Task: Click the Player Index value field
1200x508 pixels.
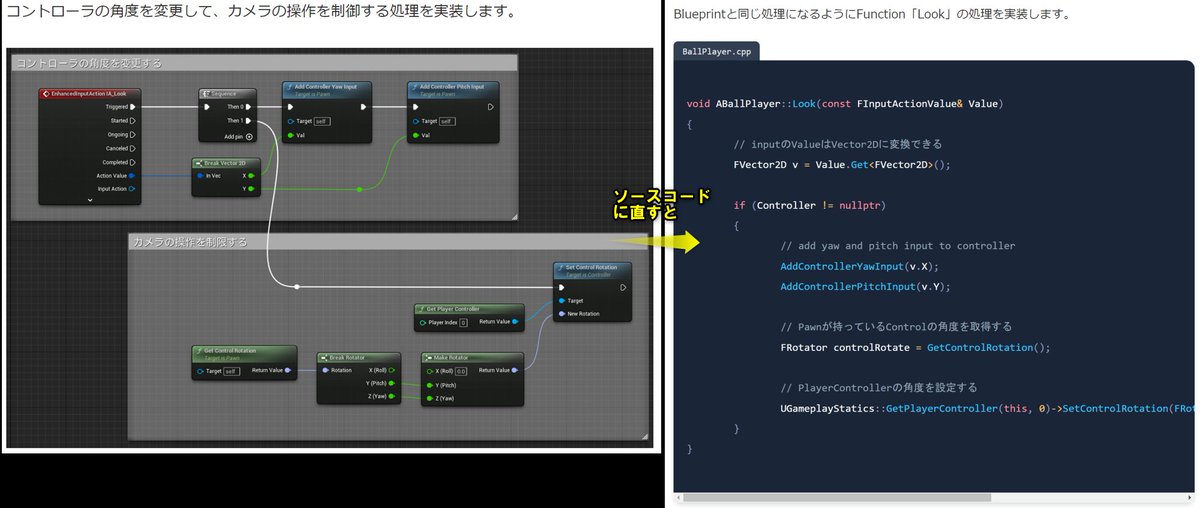Action: tap(464, 322)
